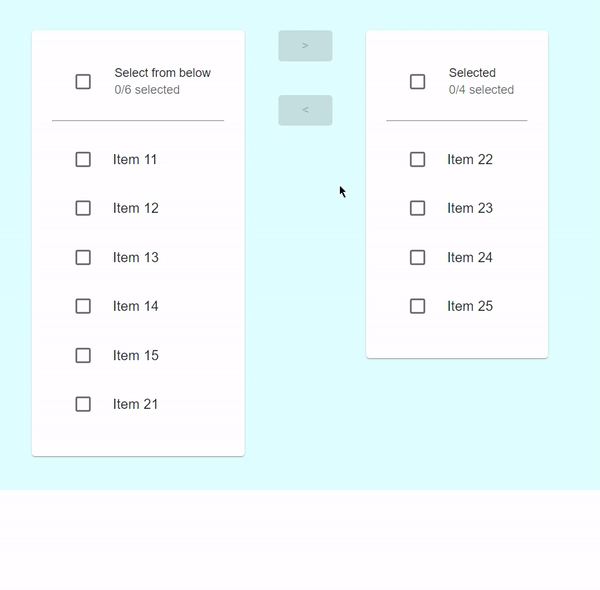Toggle the Item 25 checkbox
Screen dimensions: 600x590
coord(418,306)
